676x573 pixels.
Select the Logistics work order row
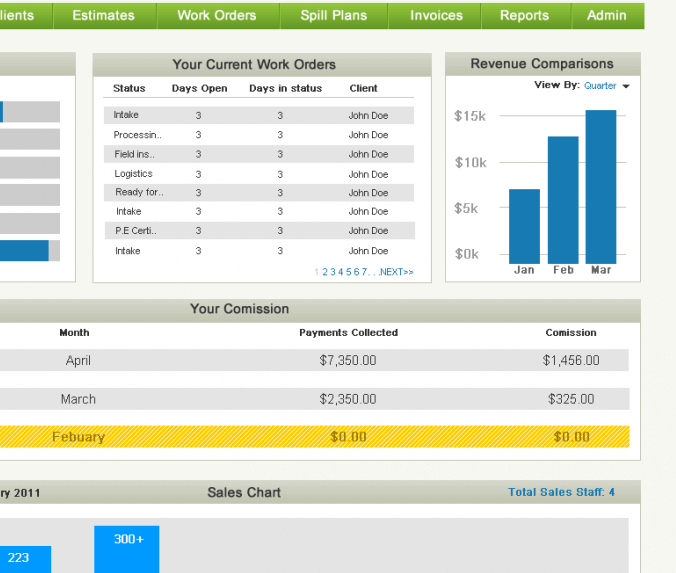pyautogui.click(x=258, y=174)
